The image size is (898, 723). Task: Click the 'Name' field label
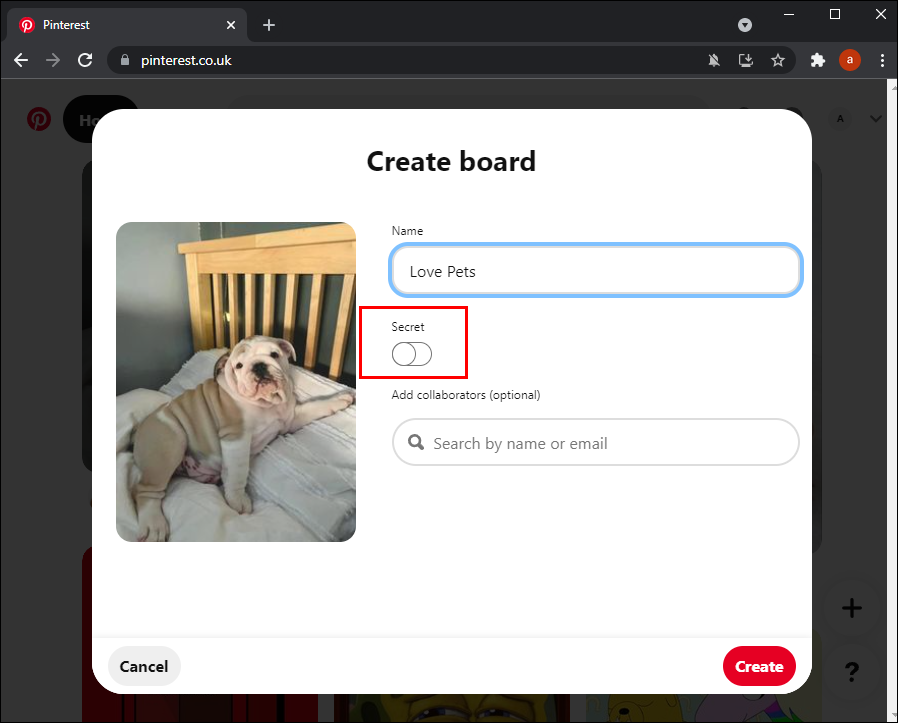[407, 231]
